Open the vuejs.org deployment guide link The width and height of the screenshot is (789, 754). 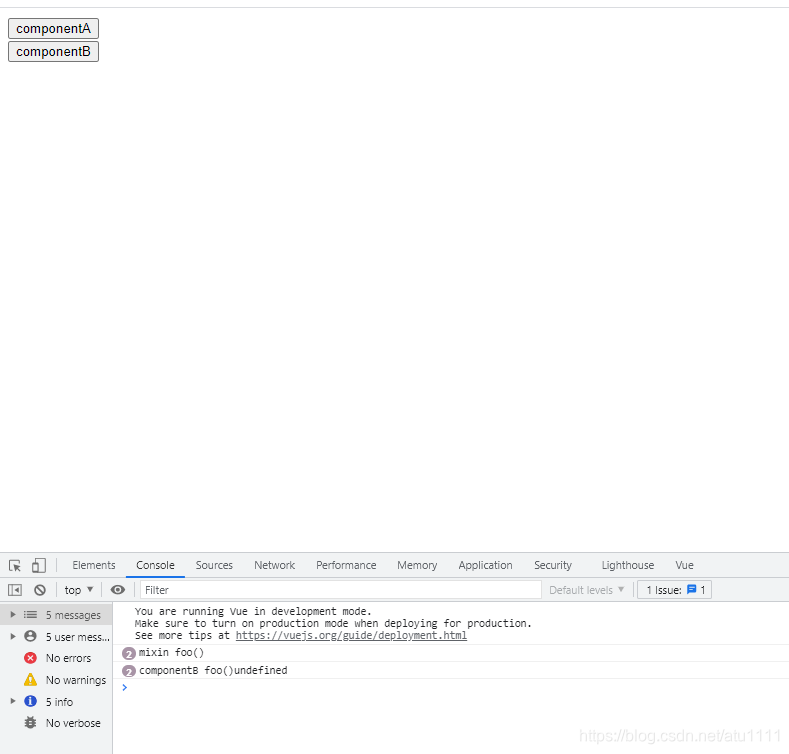coord(351,635)
